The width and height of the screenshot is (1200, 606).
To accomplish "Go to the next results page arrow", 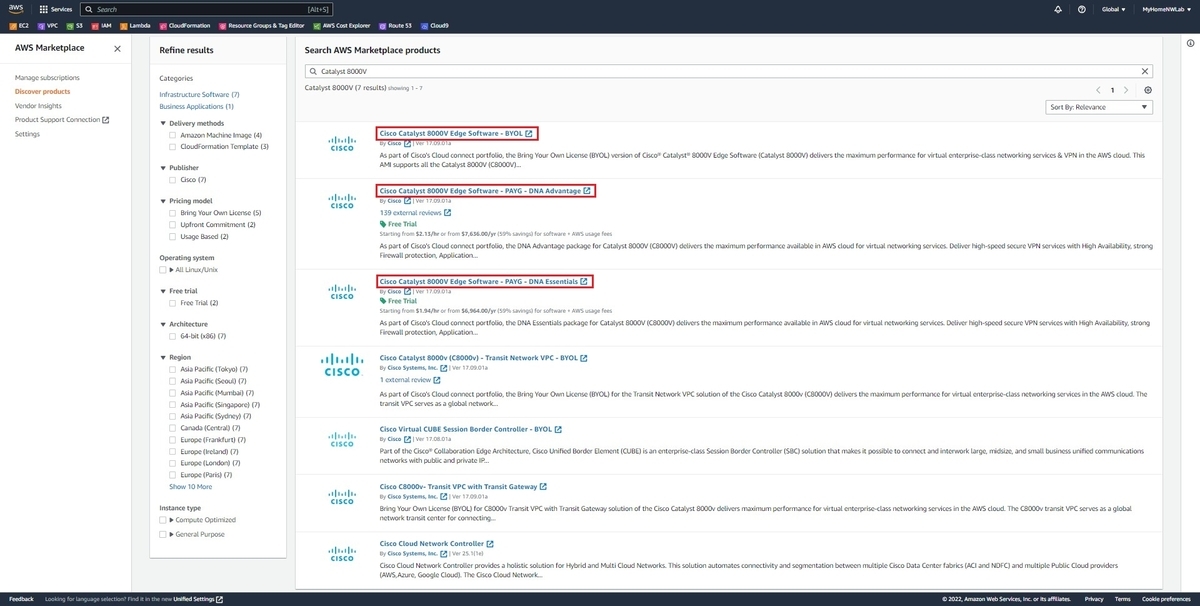I will coord(1127,89).
